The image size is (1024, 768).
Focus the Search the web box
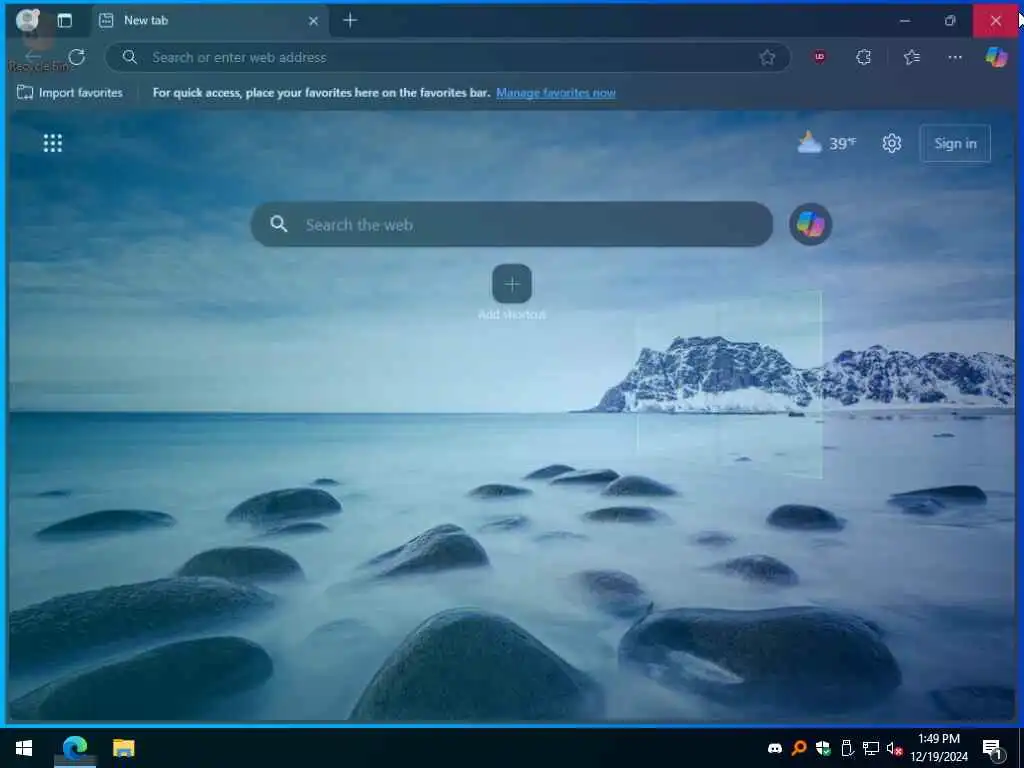click(x=511, y=225)
